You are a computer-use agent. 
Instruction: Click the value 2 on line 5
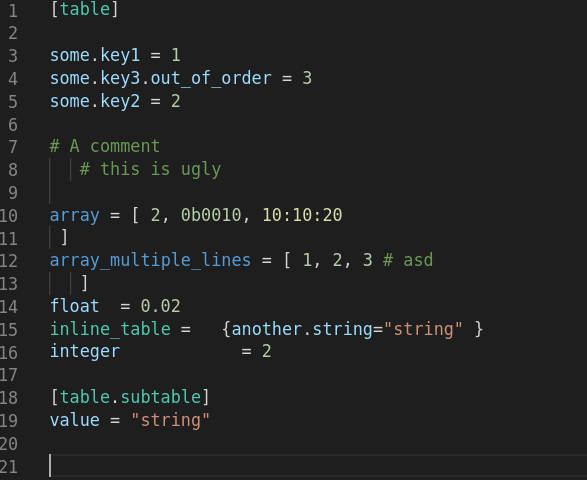[x=176, y=101]
